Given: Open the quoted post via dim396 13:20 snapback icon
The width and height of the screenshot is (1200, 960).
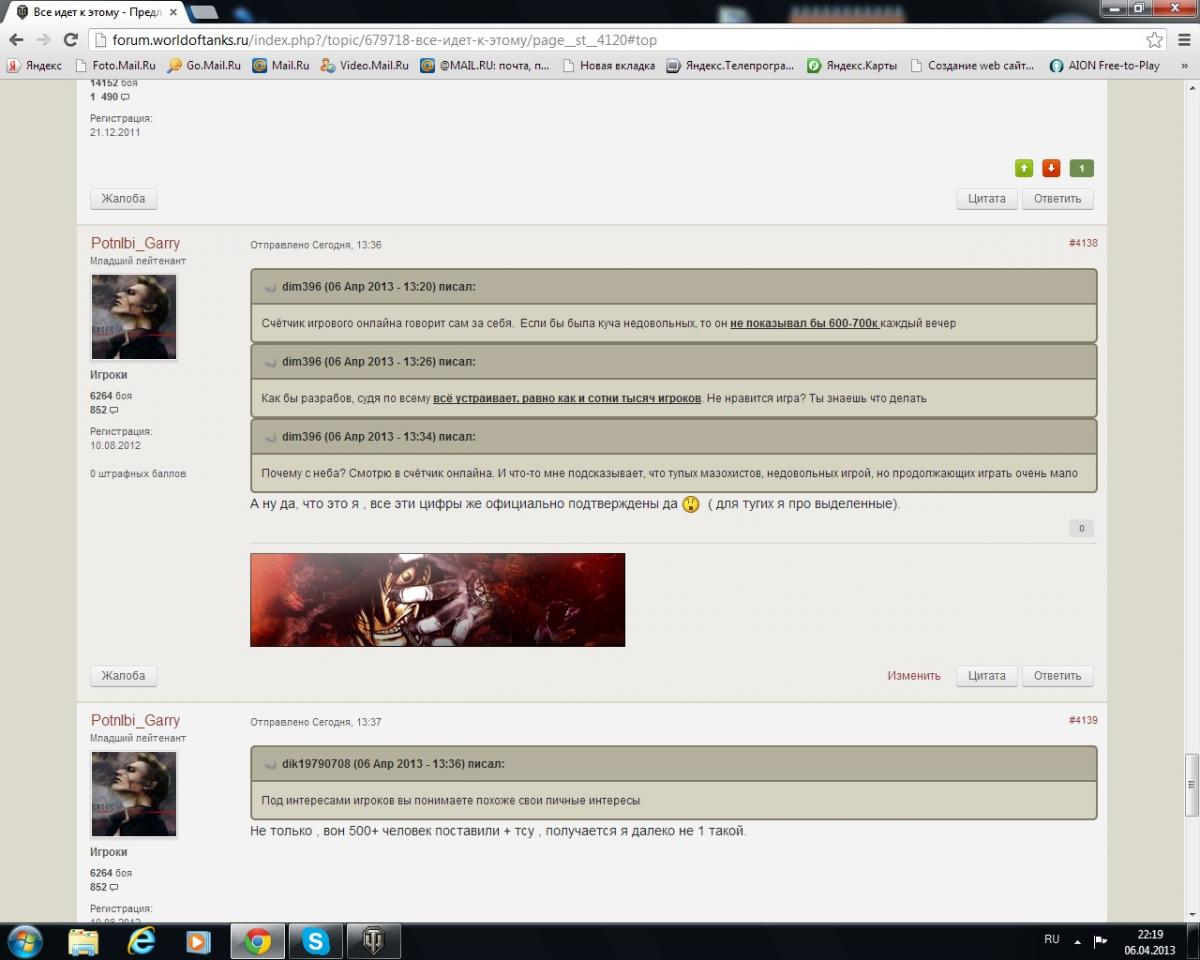Looking at the screenshot, I should [x=270, y=287].
